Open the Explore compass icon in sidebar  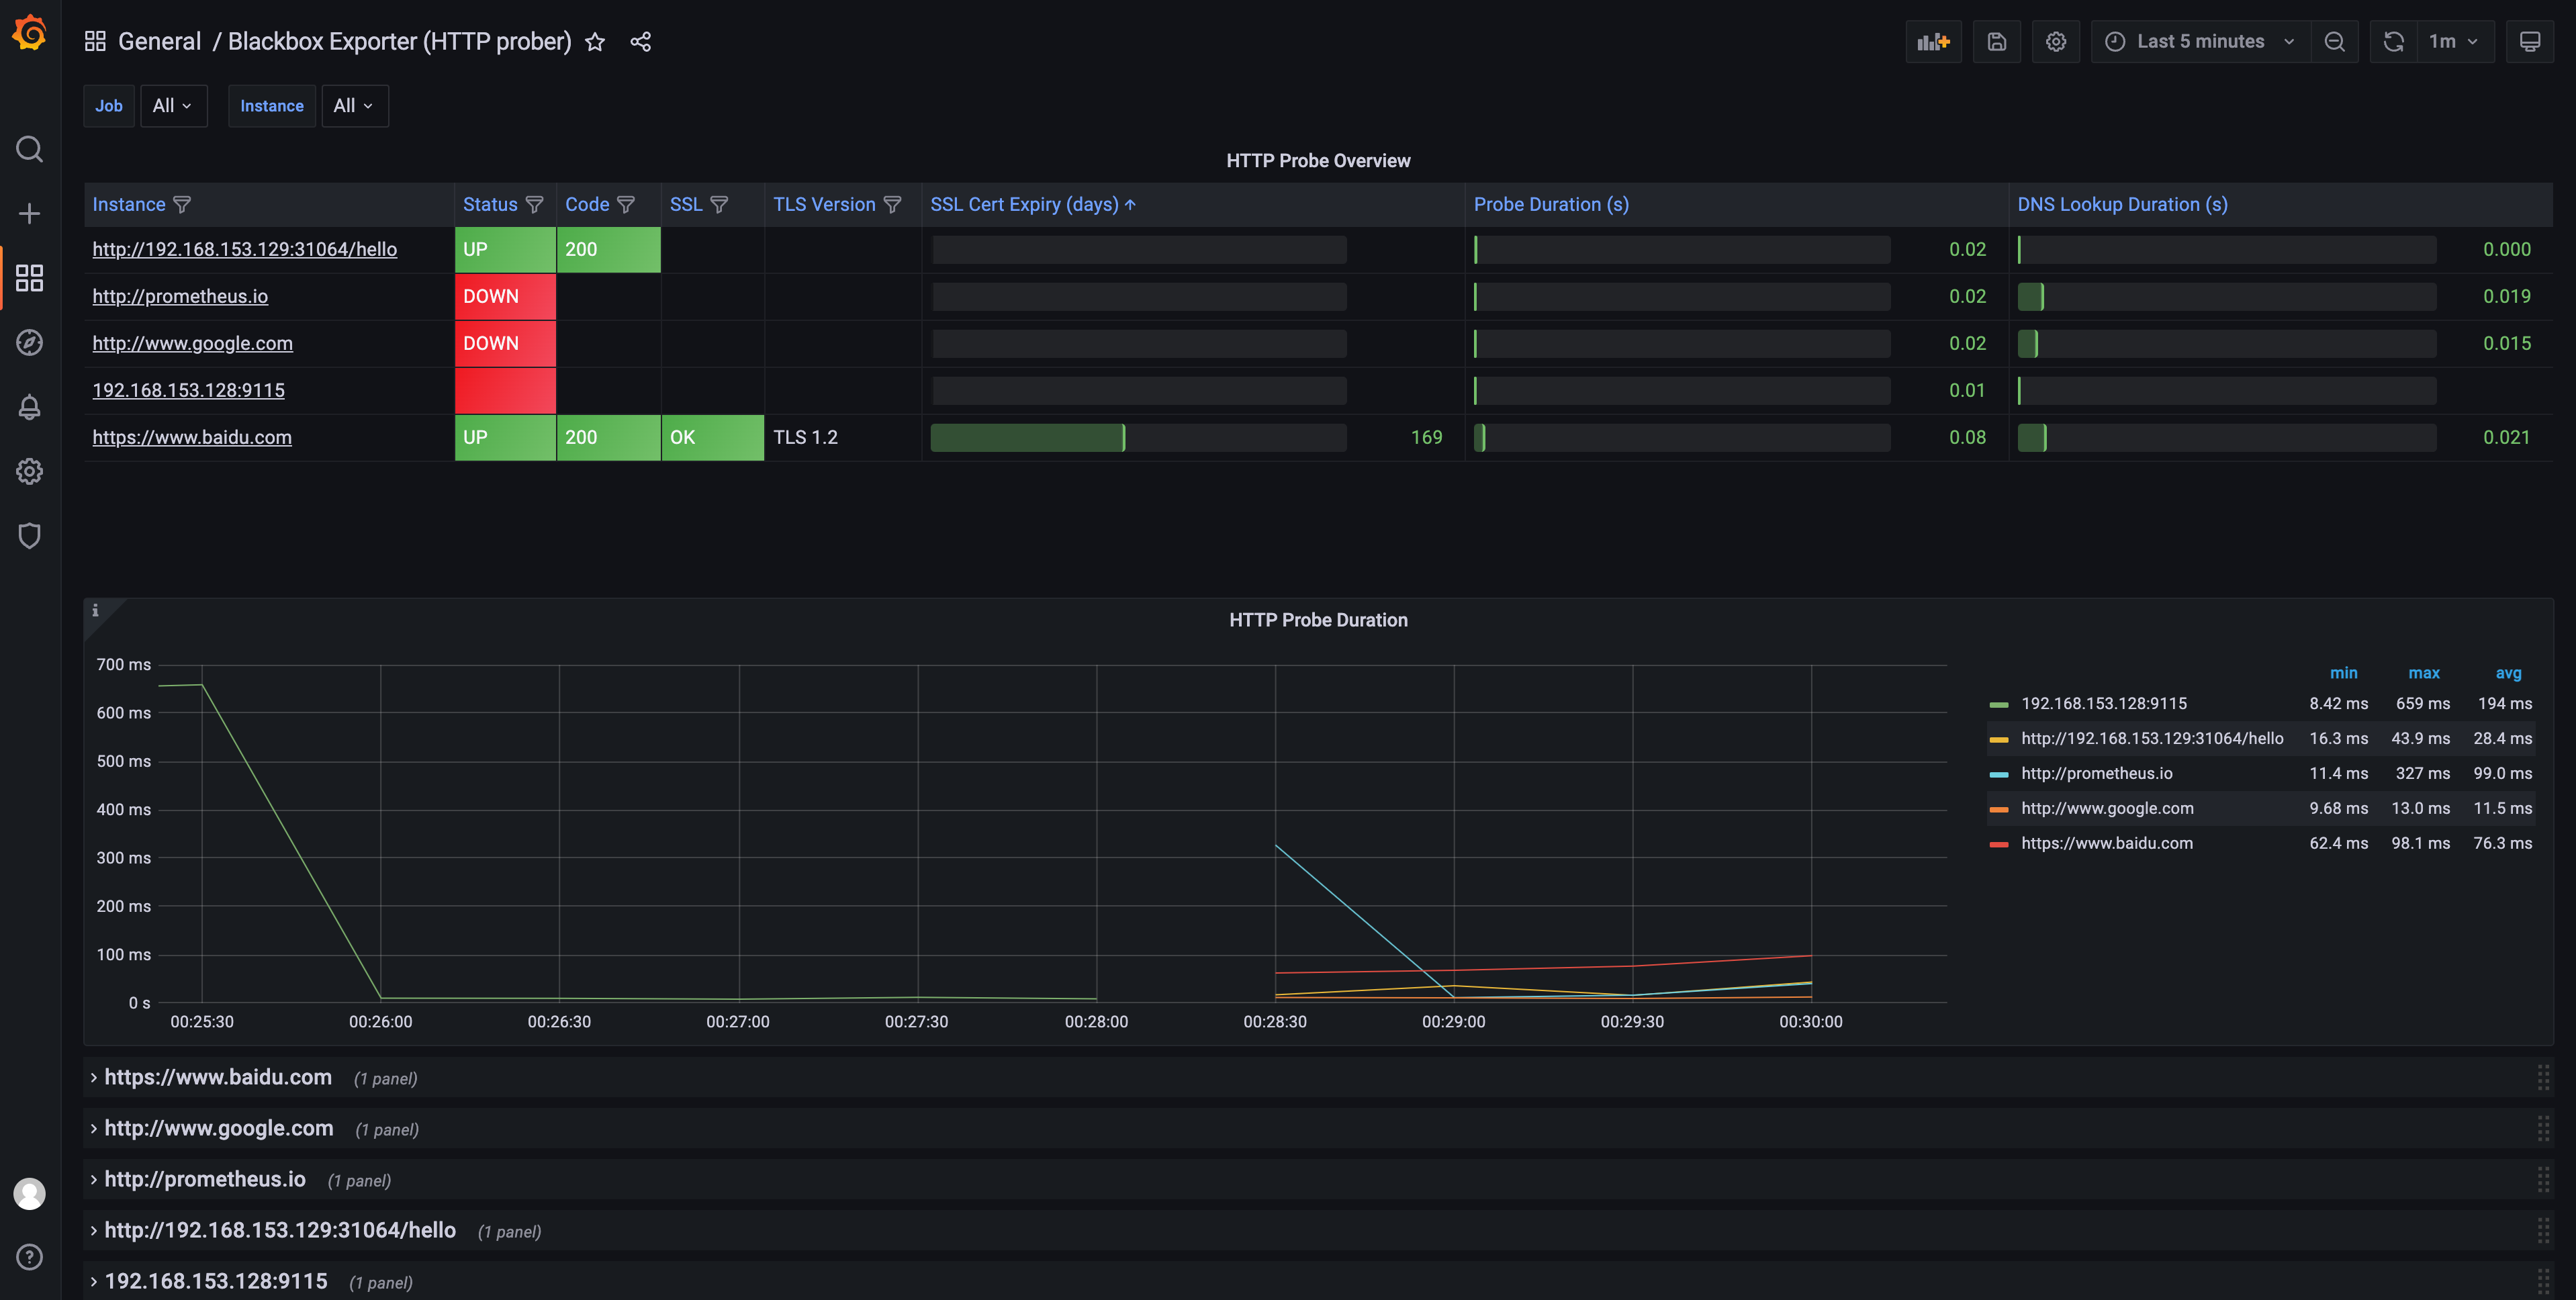(x=29, y=343)
